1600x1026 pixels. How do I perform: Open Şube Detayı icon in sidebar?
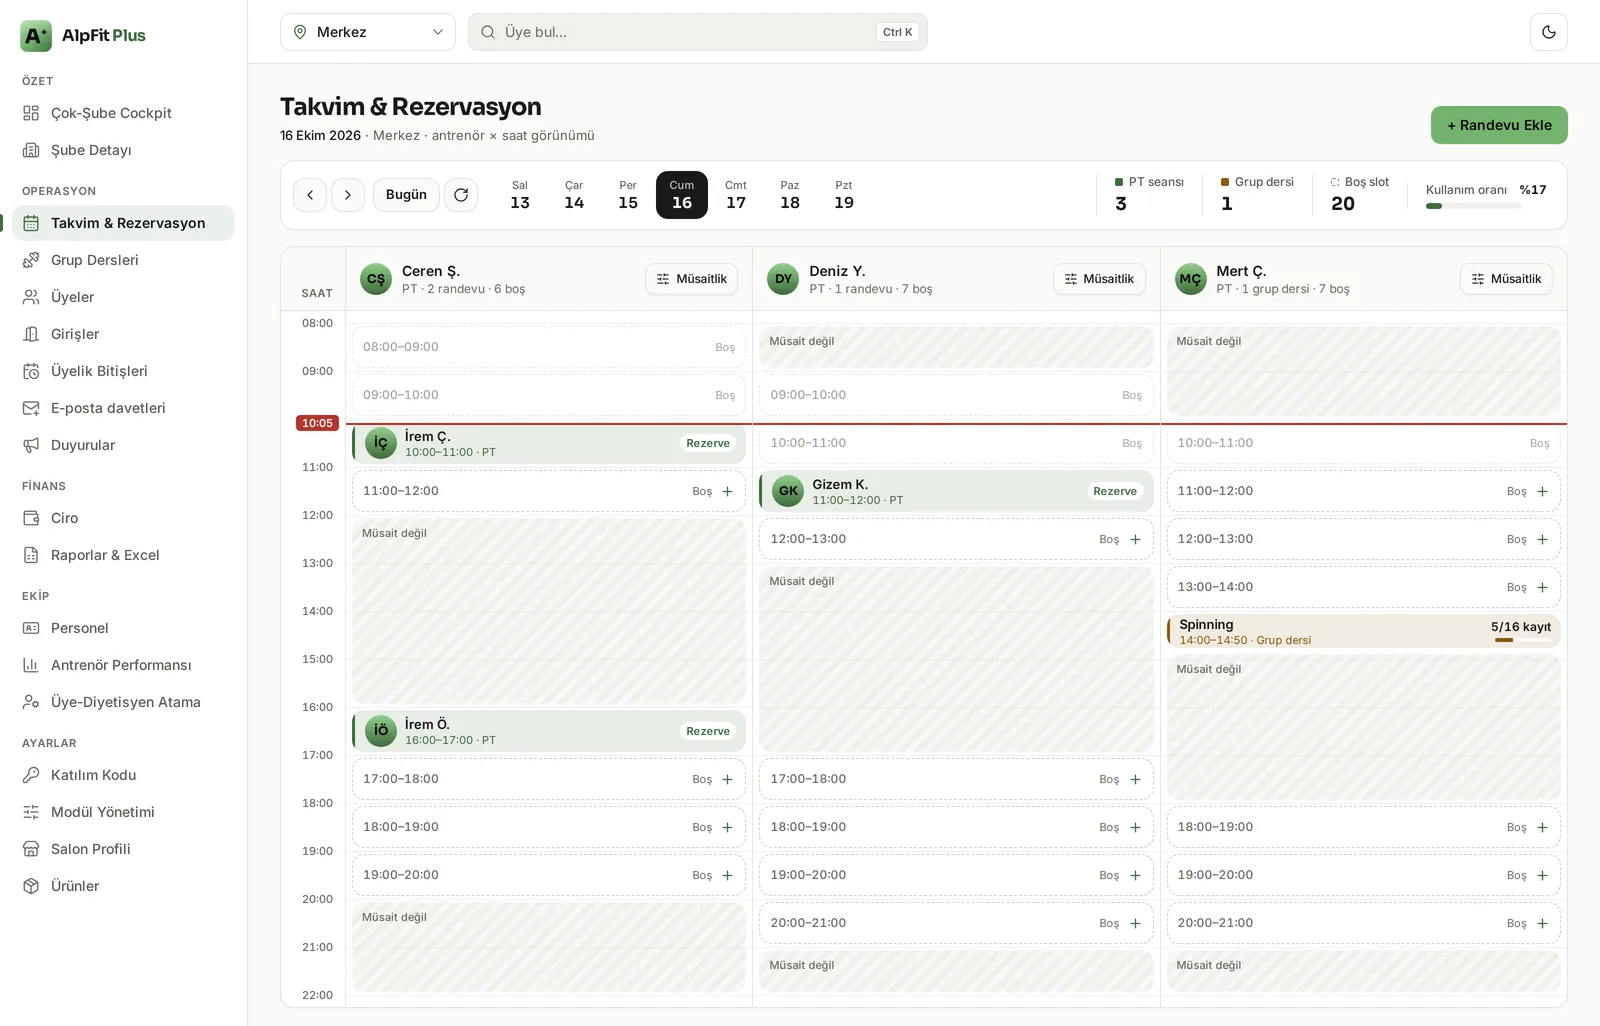(x=31, y=150)
